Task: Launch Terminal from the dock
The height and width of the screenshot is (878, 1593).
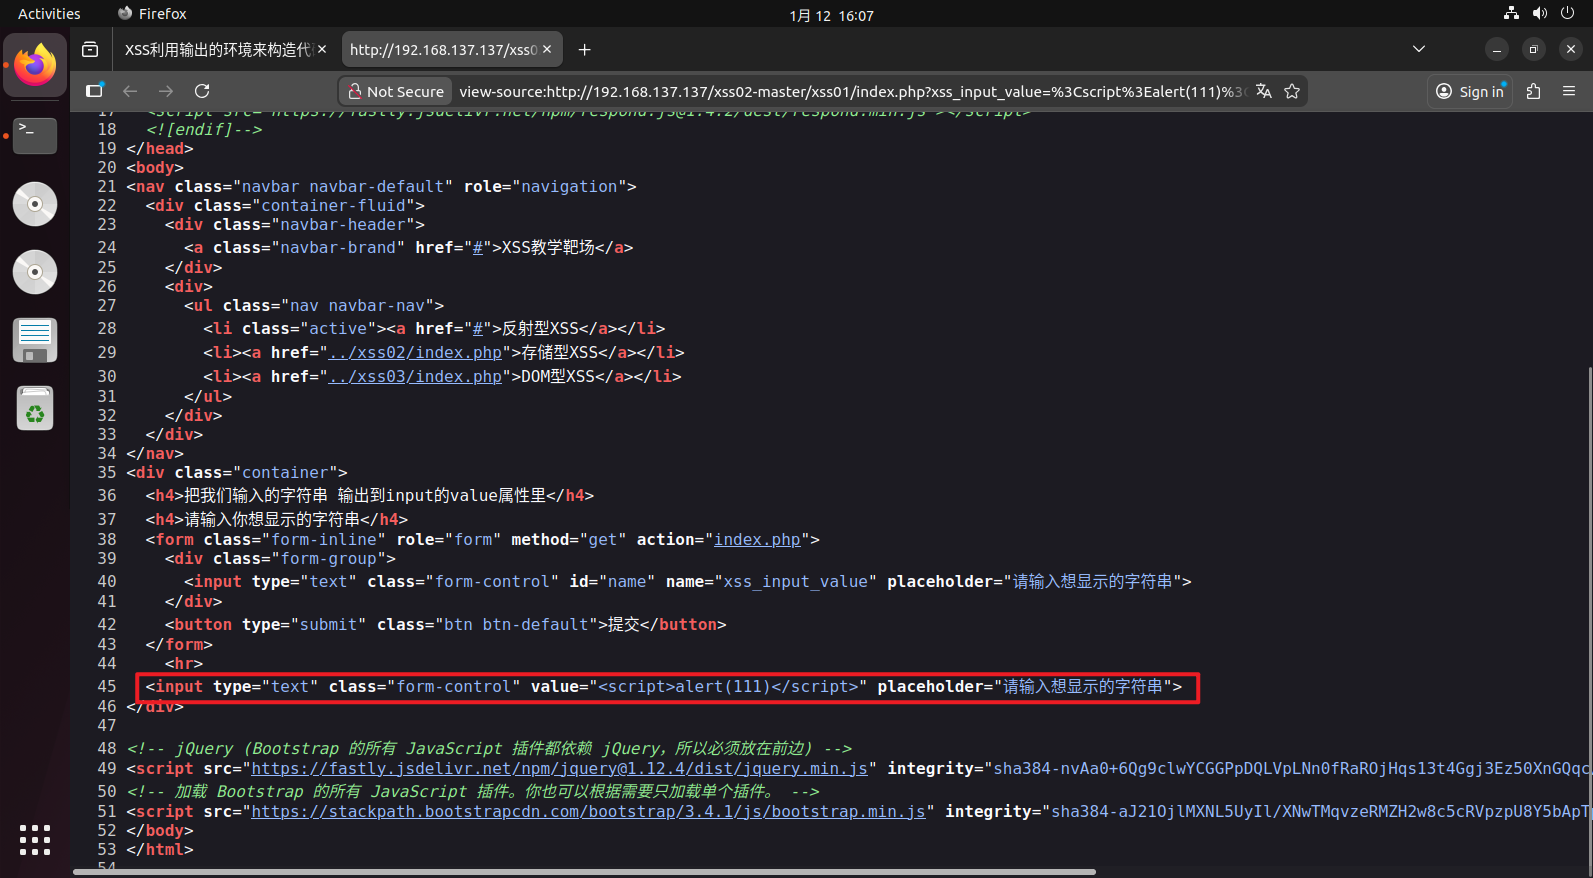Action: (35, 135)
